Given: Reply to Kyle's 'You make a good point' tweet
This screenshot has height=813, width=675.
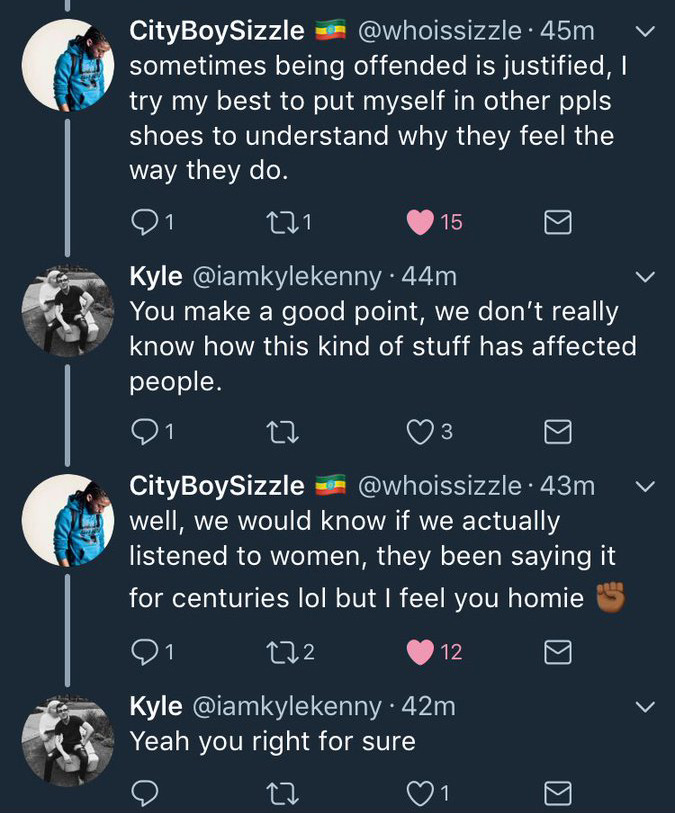Looking at the screenshot, I should coord(146,431).
